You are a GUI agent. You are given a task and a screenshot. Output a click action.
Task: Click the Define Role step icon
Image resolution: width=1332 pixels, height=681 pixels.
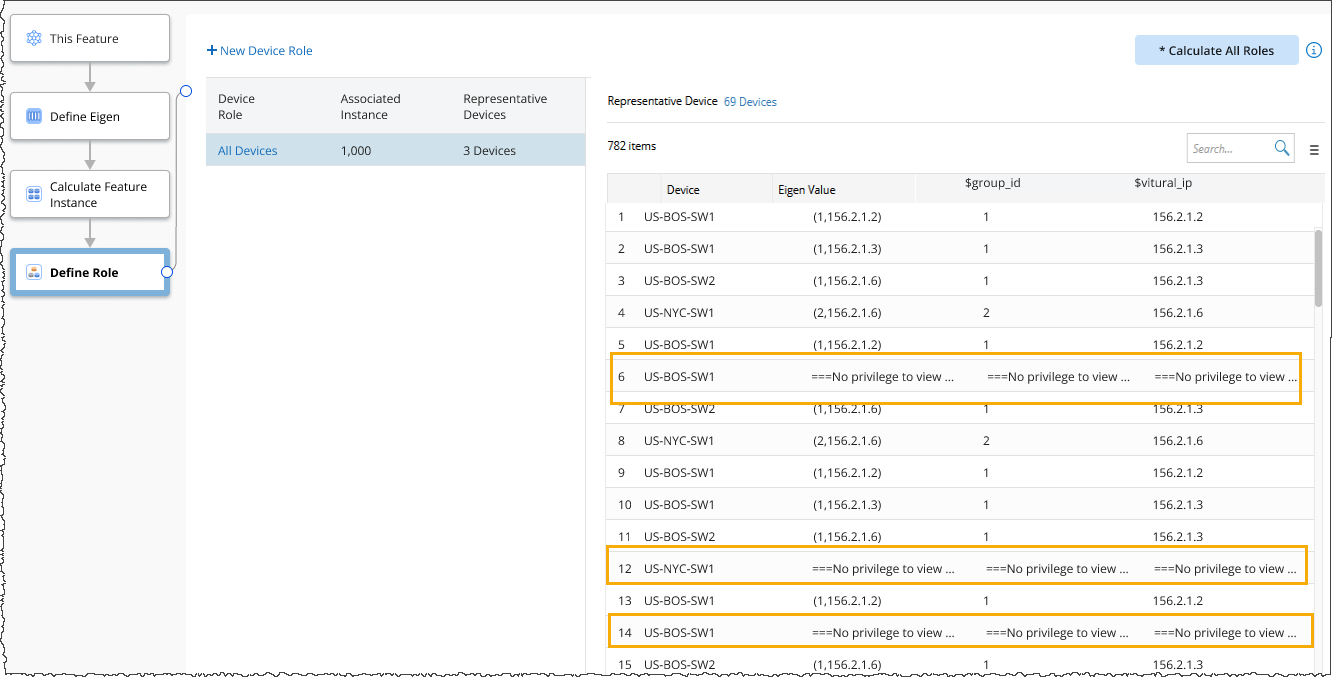[34, 273]
